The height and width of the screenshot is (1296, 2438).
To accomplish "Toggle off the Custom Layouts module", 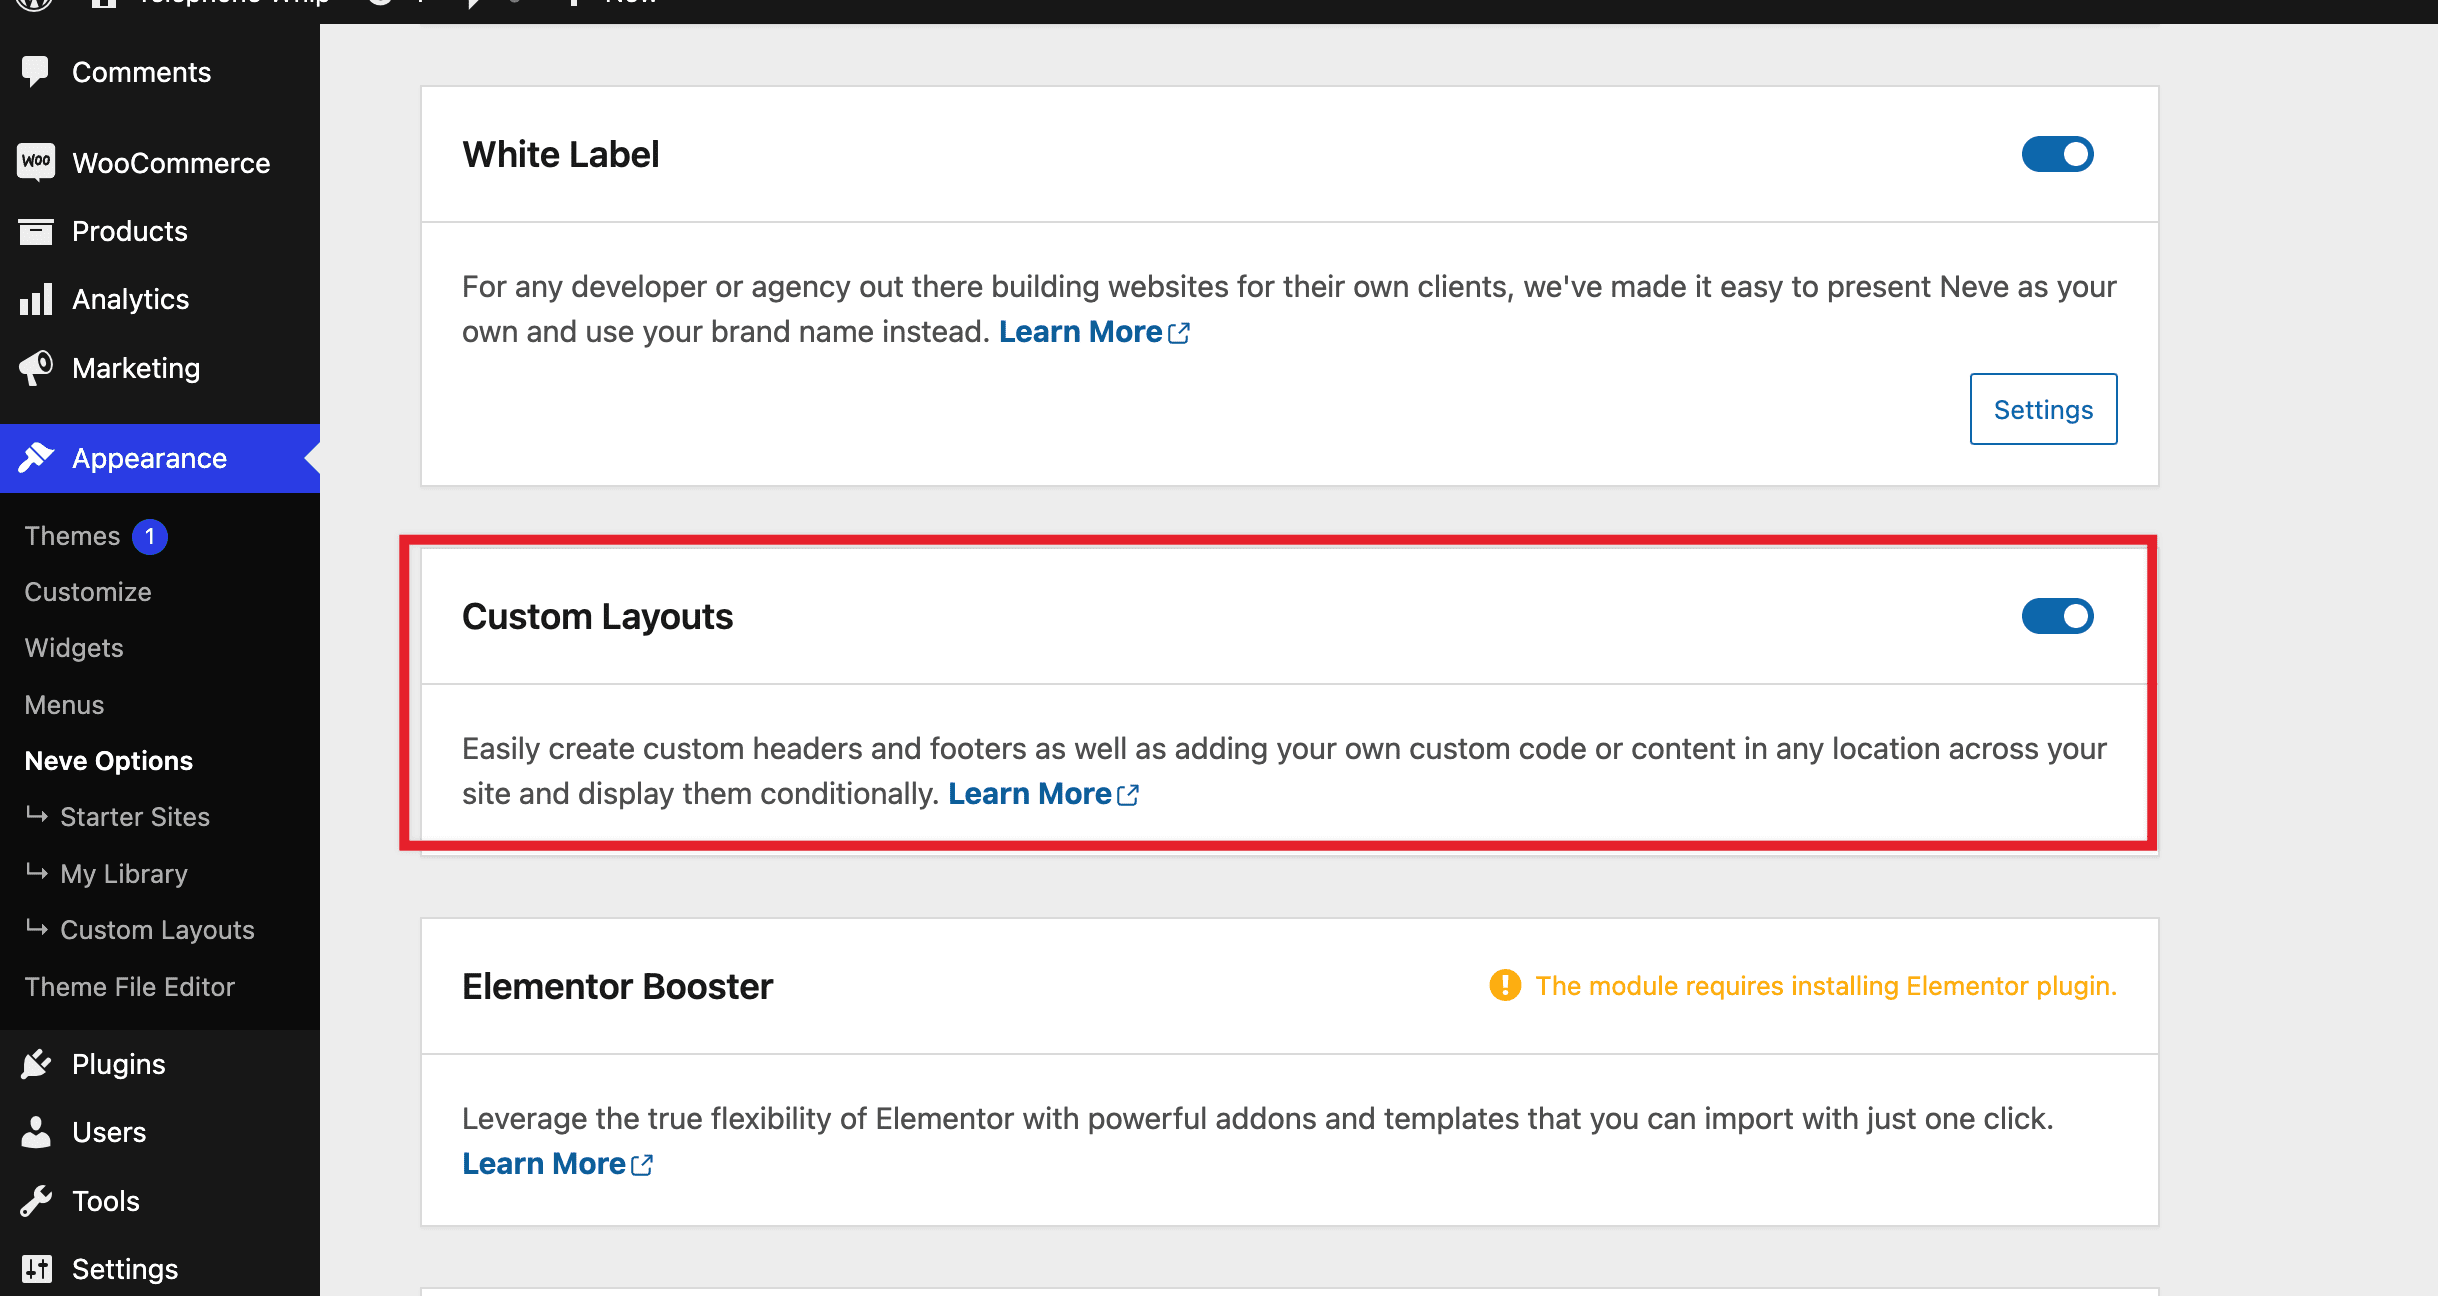I will point(2057,616).
